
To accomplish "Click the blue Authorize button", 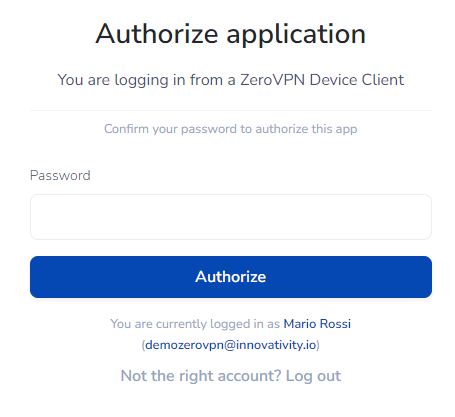I will [231, 277].
